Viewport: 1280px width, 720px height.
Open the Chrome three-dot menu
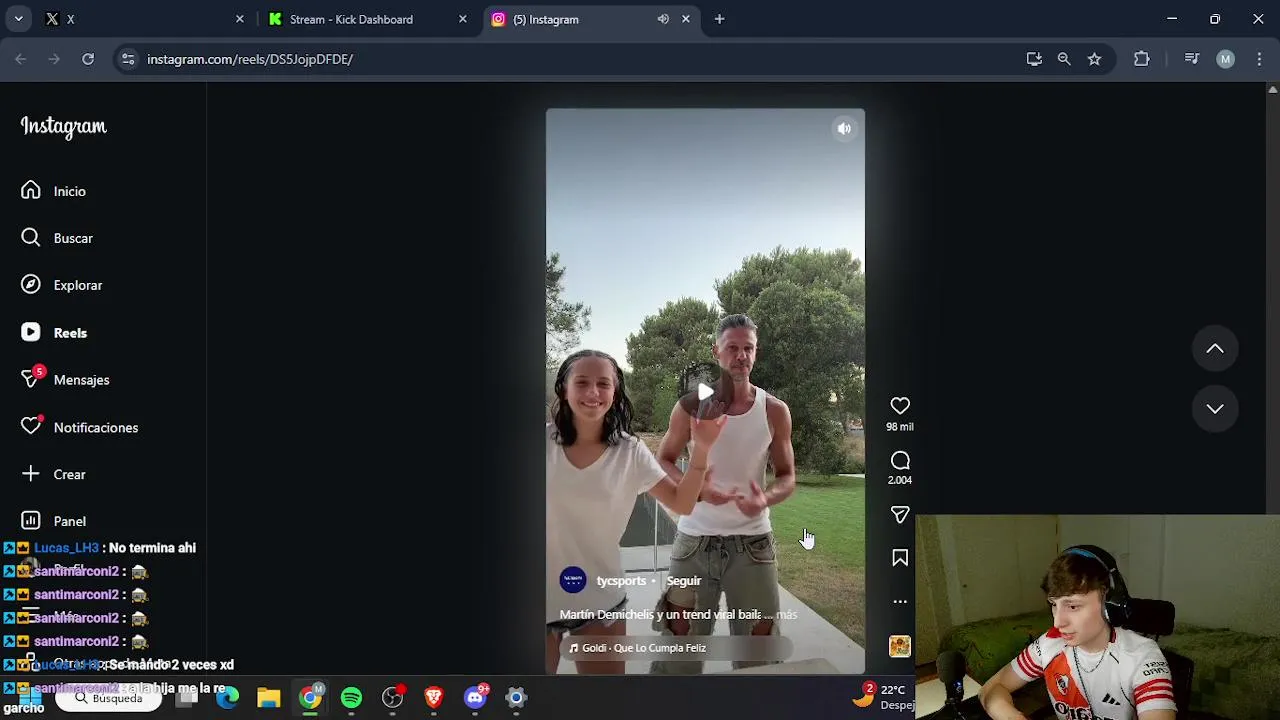point(1259,59)
